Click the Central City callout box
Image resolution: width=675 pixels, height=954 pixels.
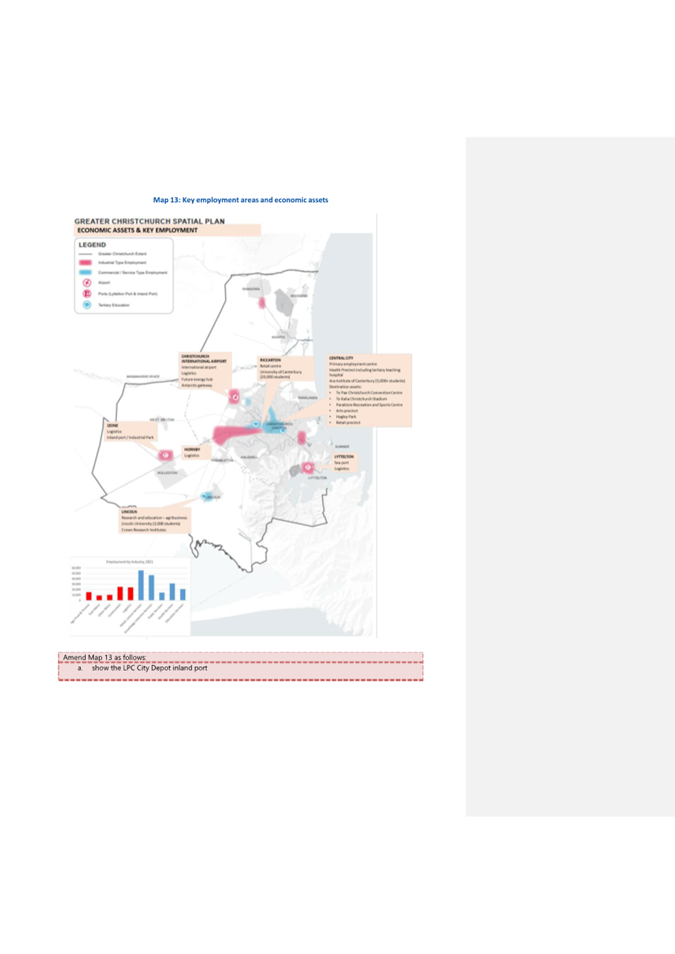369,390
